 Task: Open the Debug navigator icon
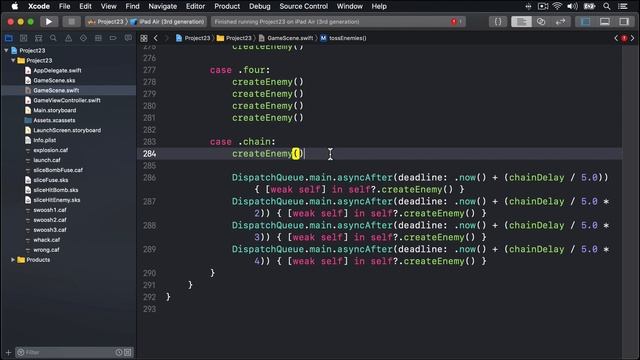tap(98, 38)
